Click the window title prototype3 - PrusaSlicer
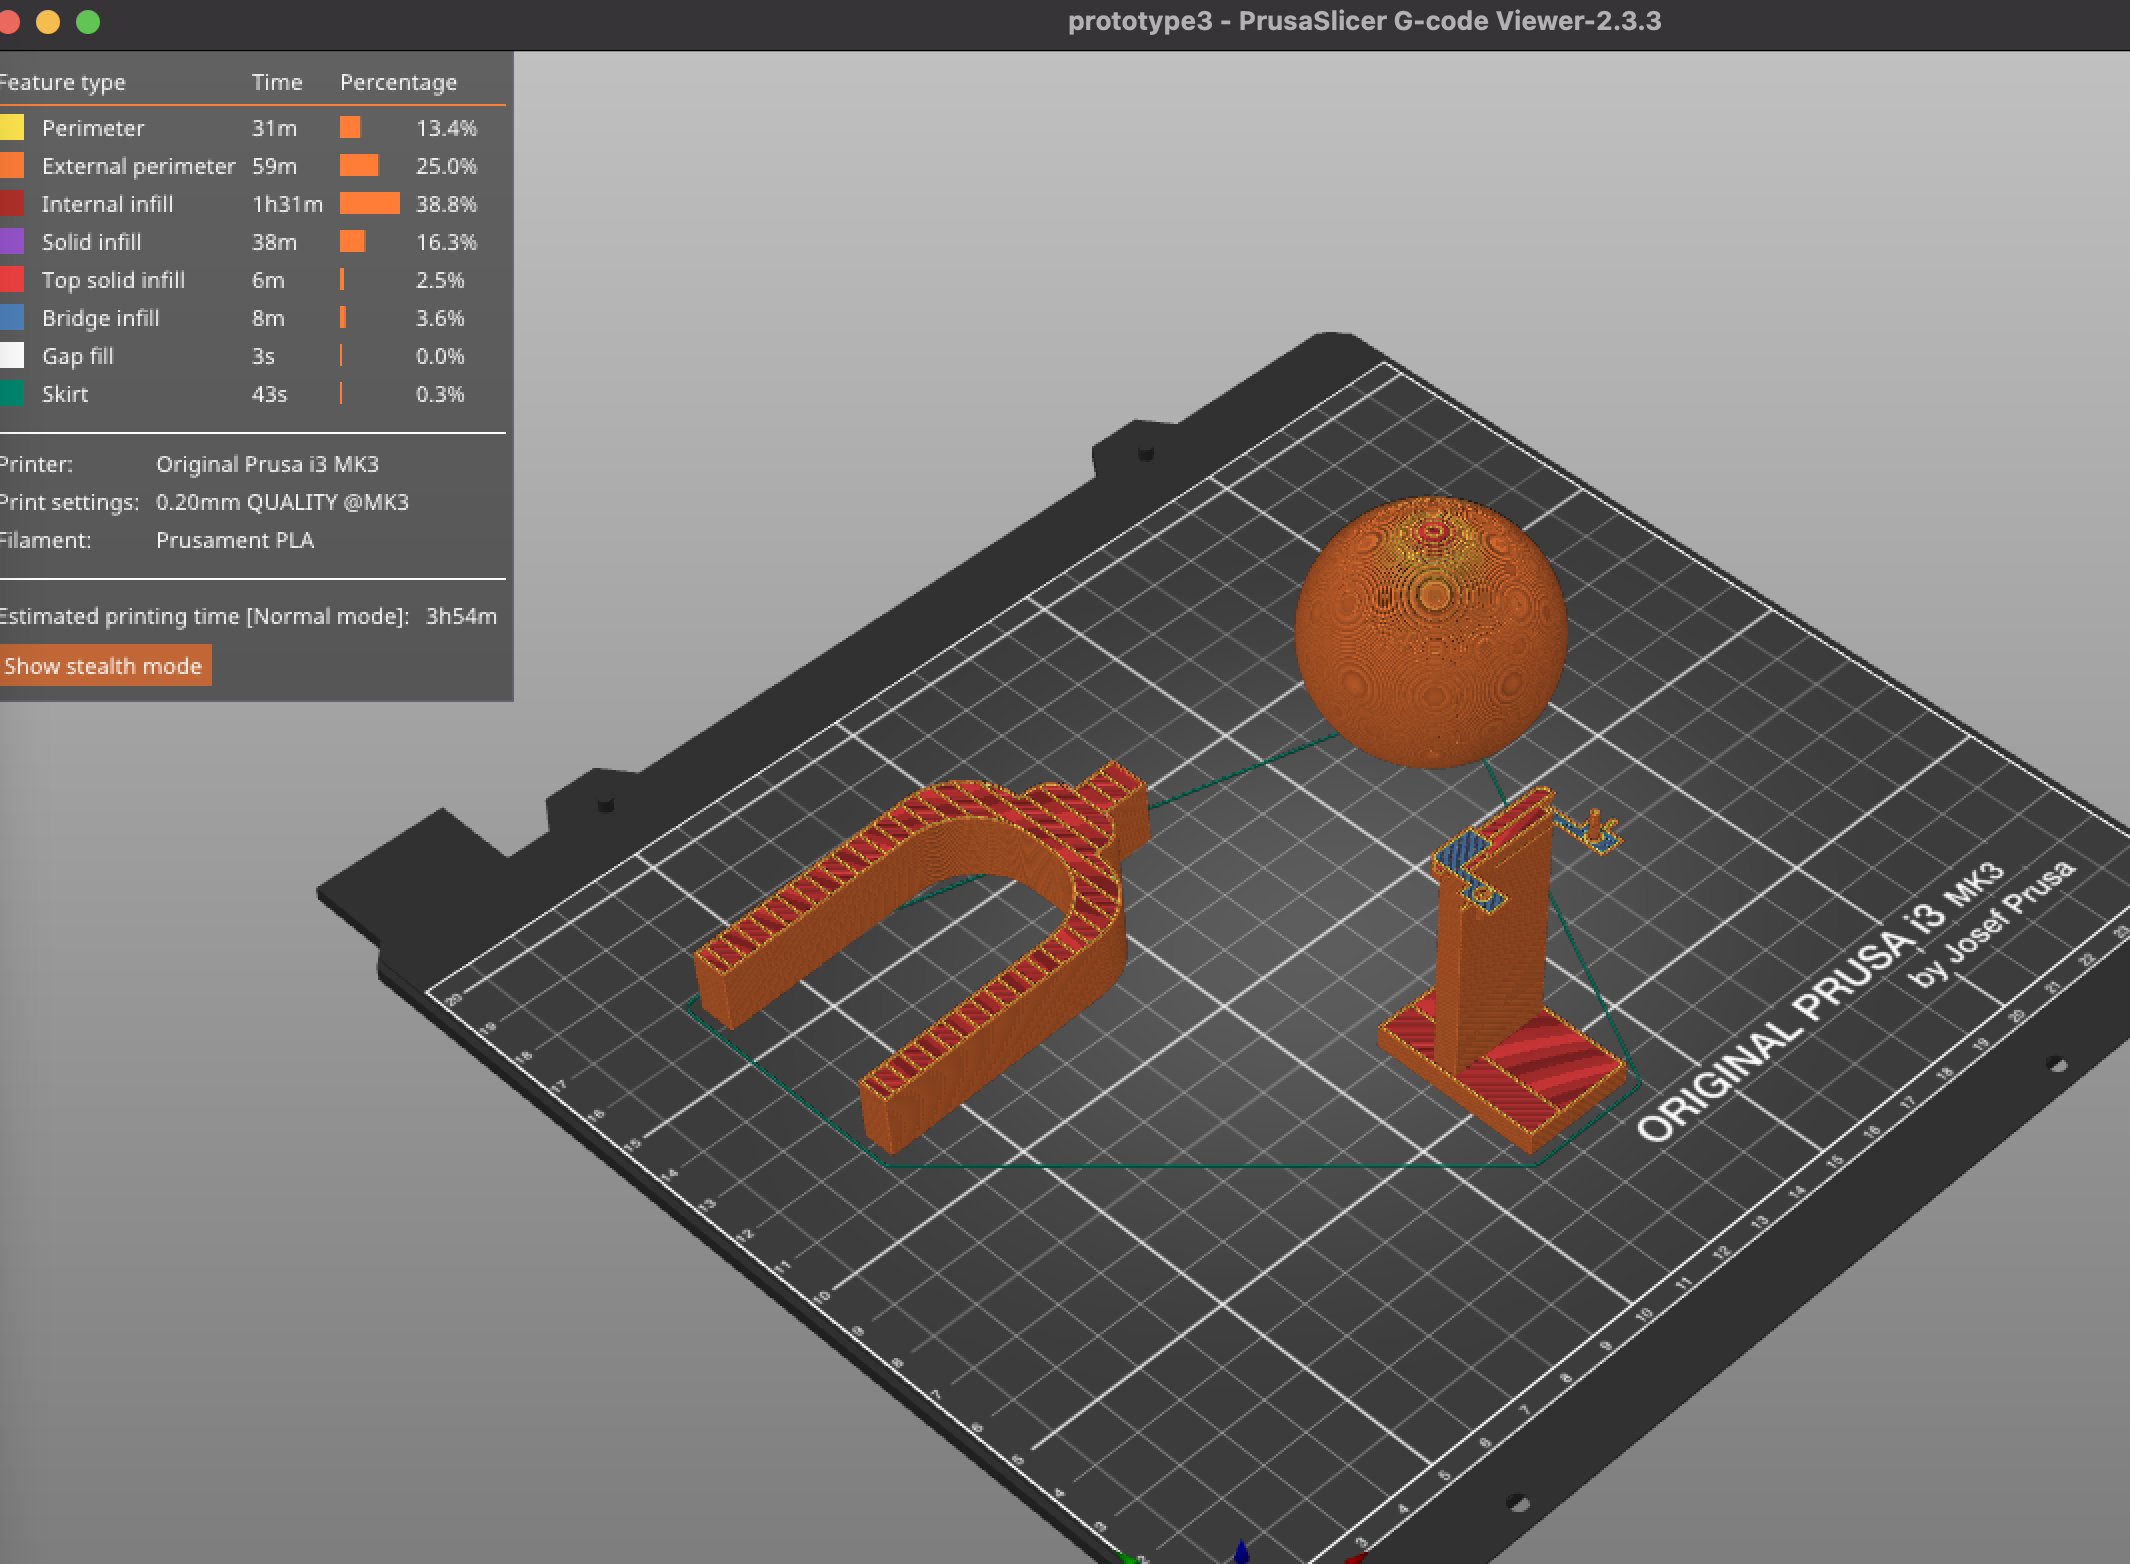 coord(1364,21)
